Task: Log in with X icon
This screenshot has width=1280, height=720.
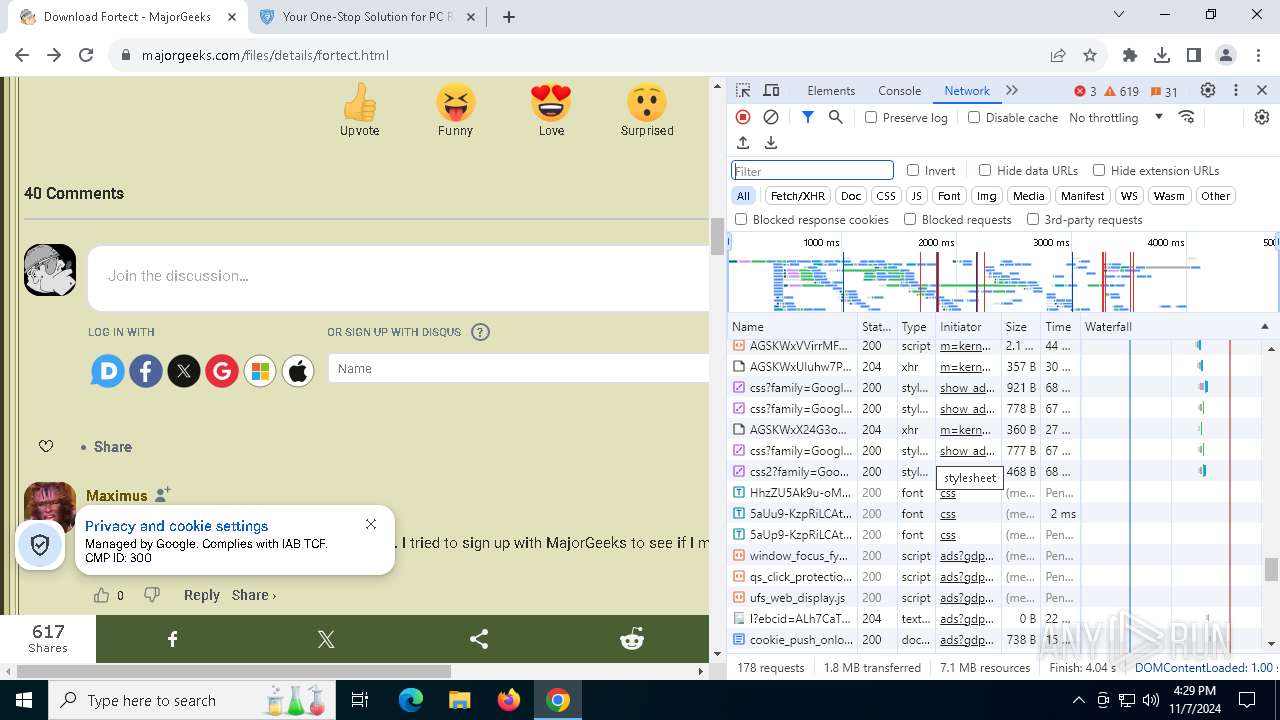Action: click(184, 371)
